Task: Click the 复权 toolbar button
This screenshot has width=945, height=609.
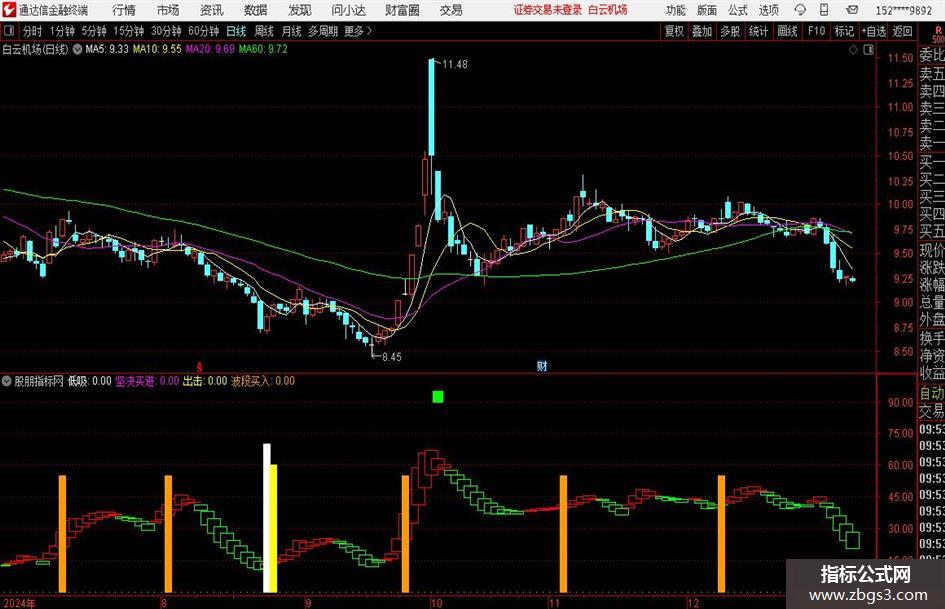Action: point(674,31)
